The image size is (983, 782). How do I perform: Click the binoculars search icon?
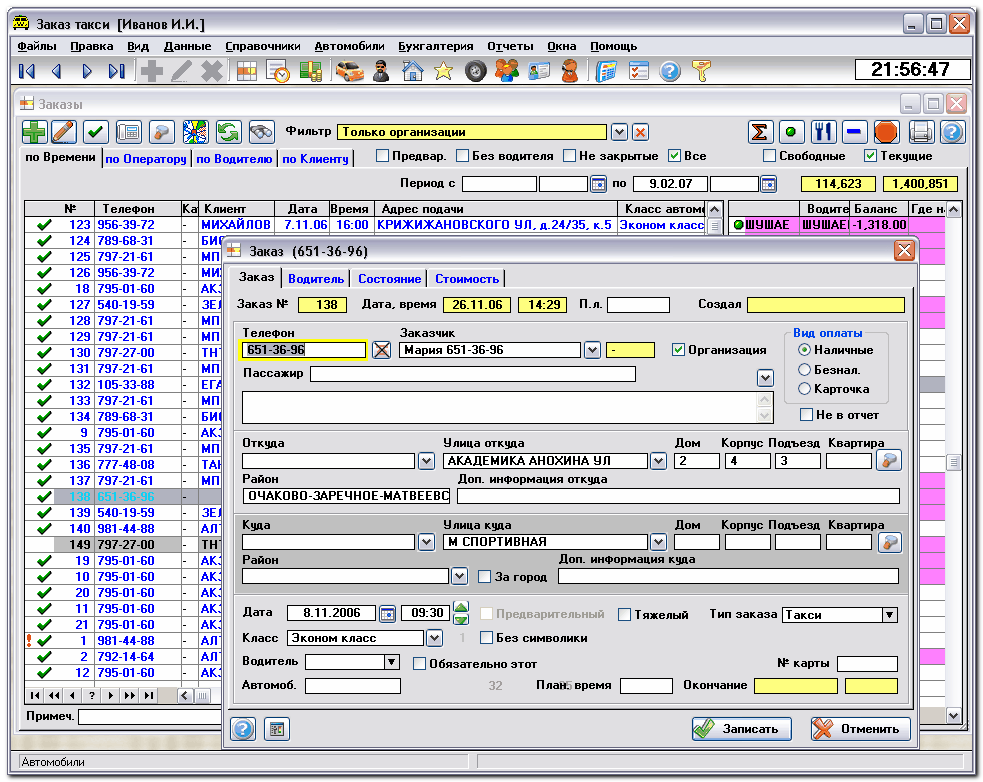click(262, 132)
